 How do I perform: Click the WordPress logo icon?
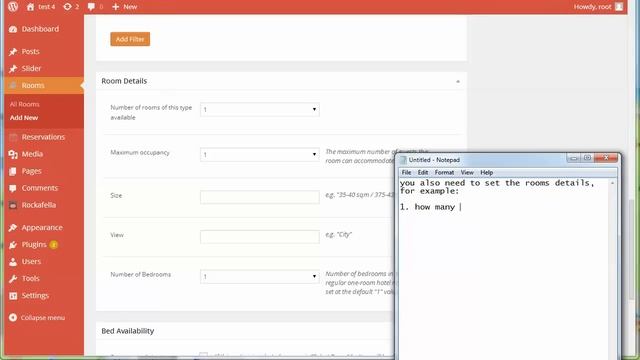(x=13, y=7)
